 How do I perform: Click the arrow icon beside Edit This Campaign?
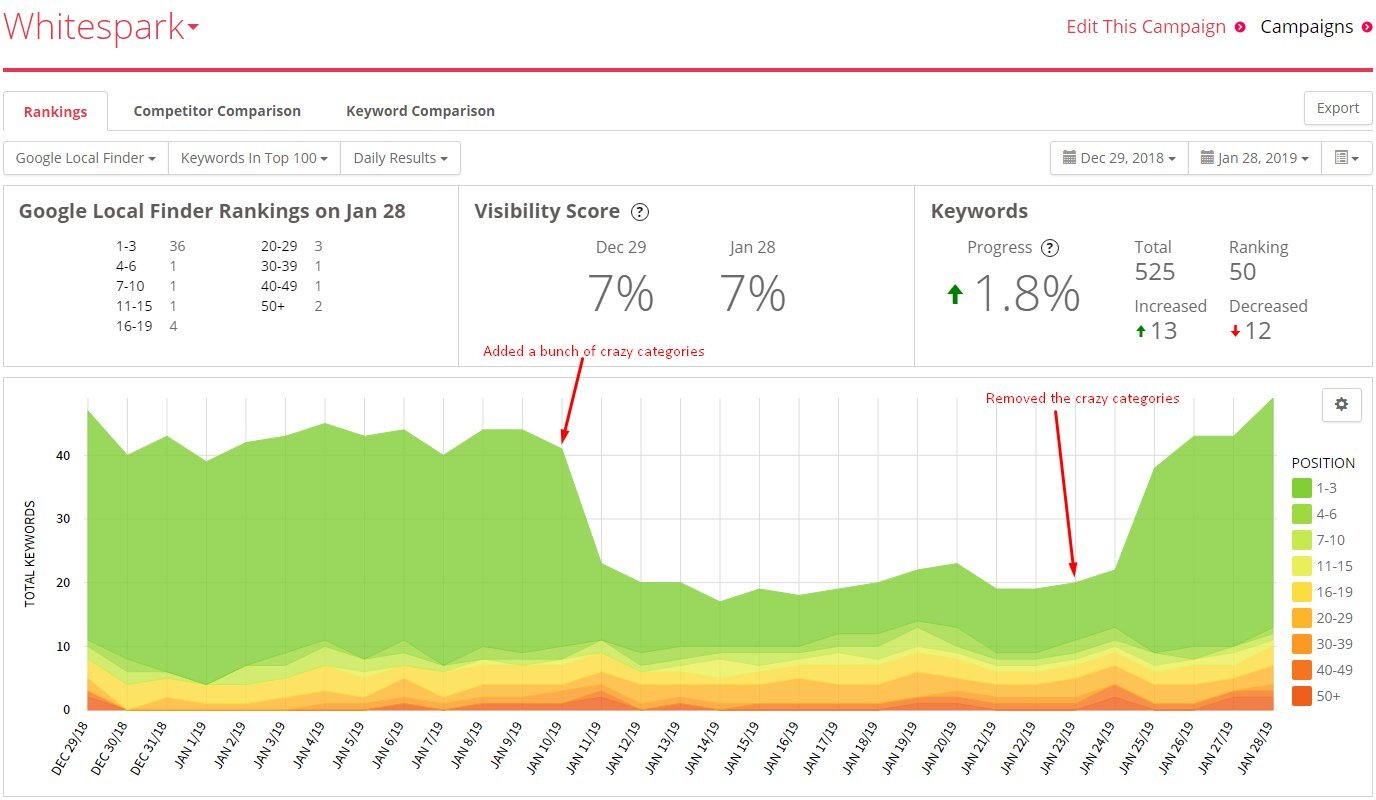tap(1240, 27)
